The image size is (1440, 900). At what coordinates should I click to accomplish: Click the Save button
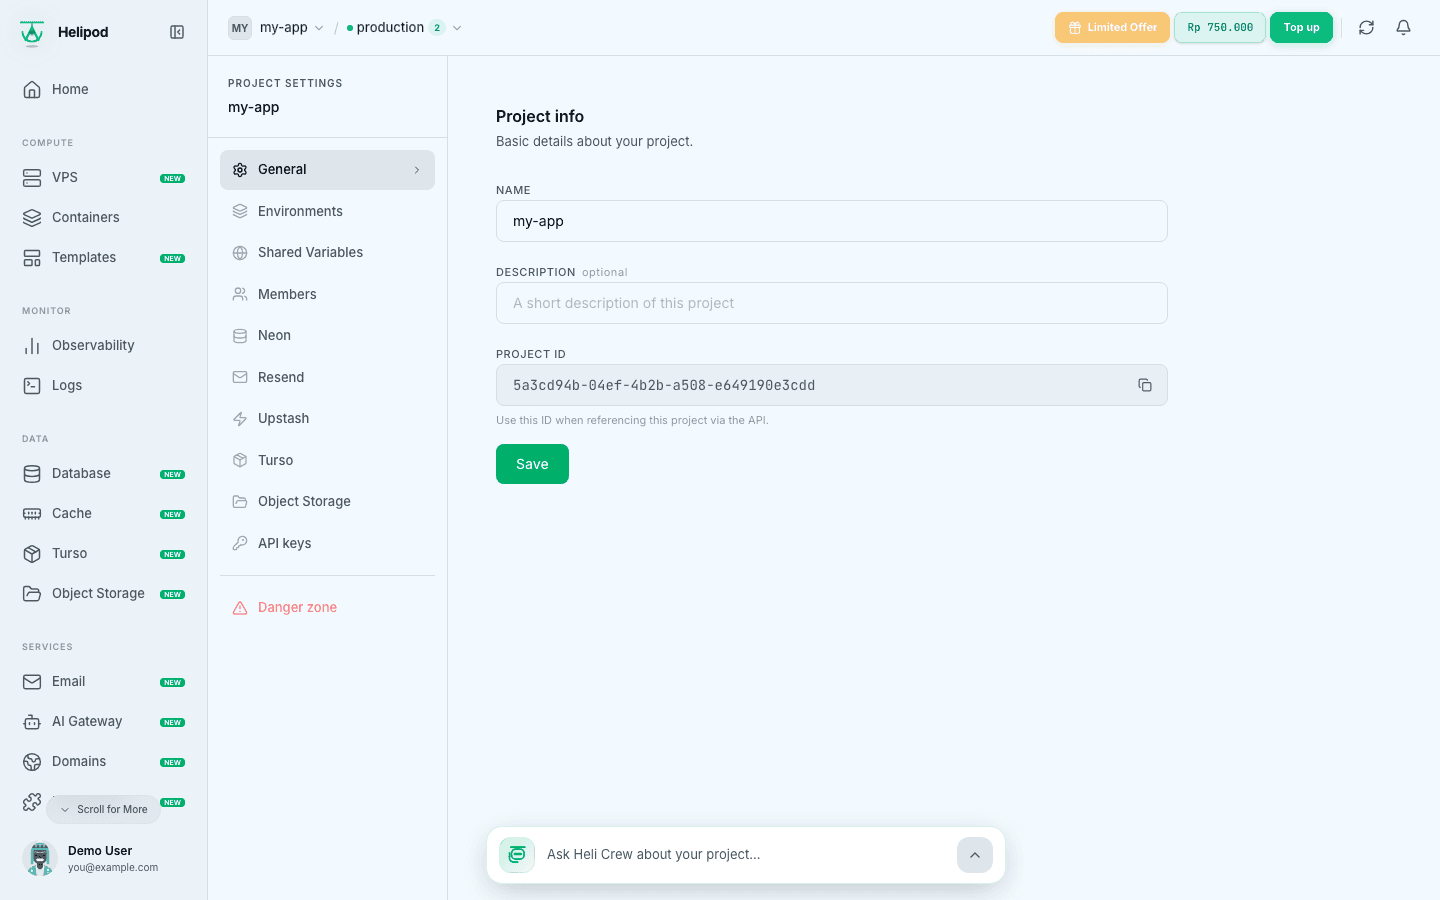532,464
